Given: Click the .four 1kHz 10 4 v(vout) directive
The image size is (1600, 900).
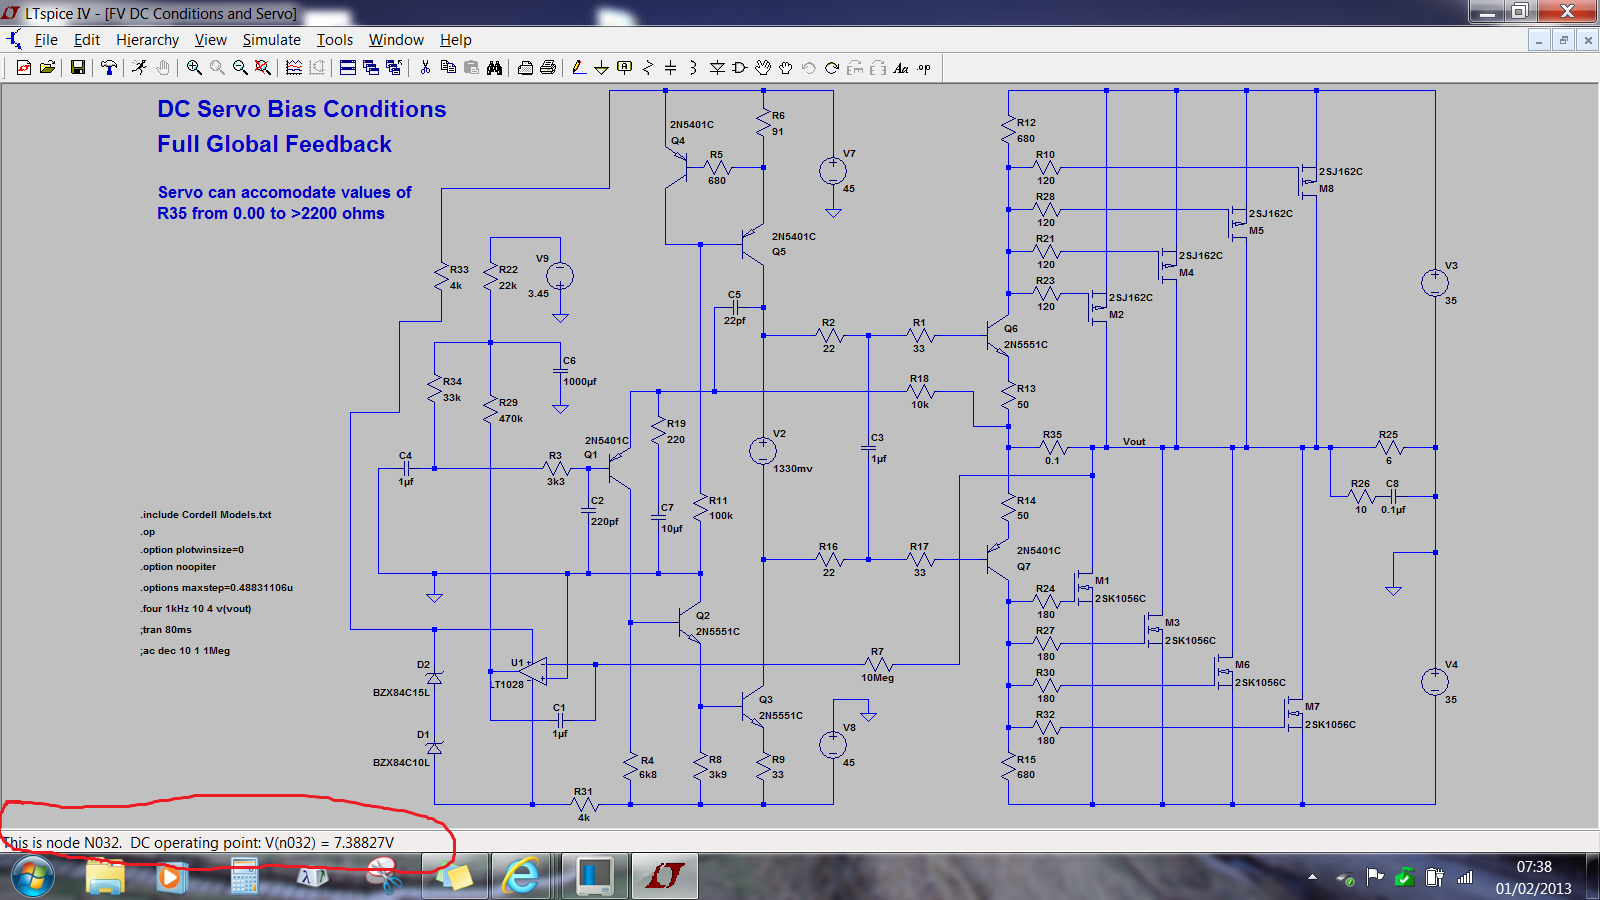Looking at the screenshot, I should pos(196,608).
